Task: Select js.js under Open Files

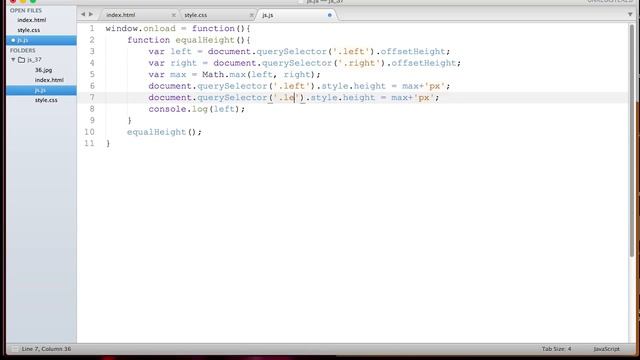Action: click(41, 40)
